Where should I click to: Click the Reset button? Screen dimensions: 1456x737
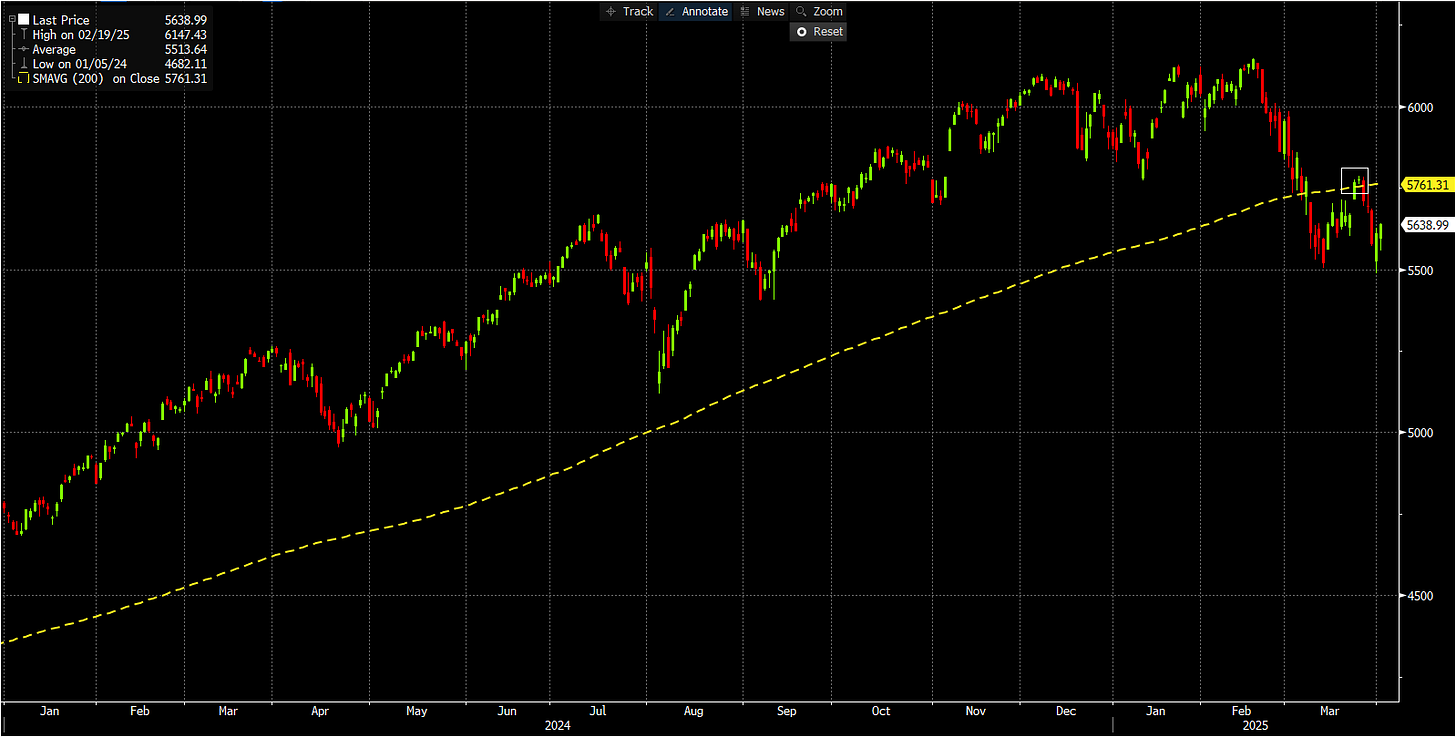tap(819, 32)
